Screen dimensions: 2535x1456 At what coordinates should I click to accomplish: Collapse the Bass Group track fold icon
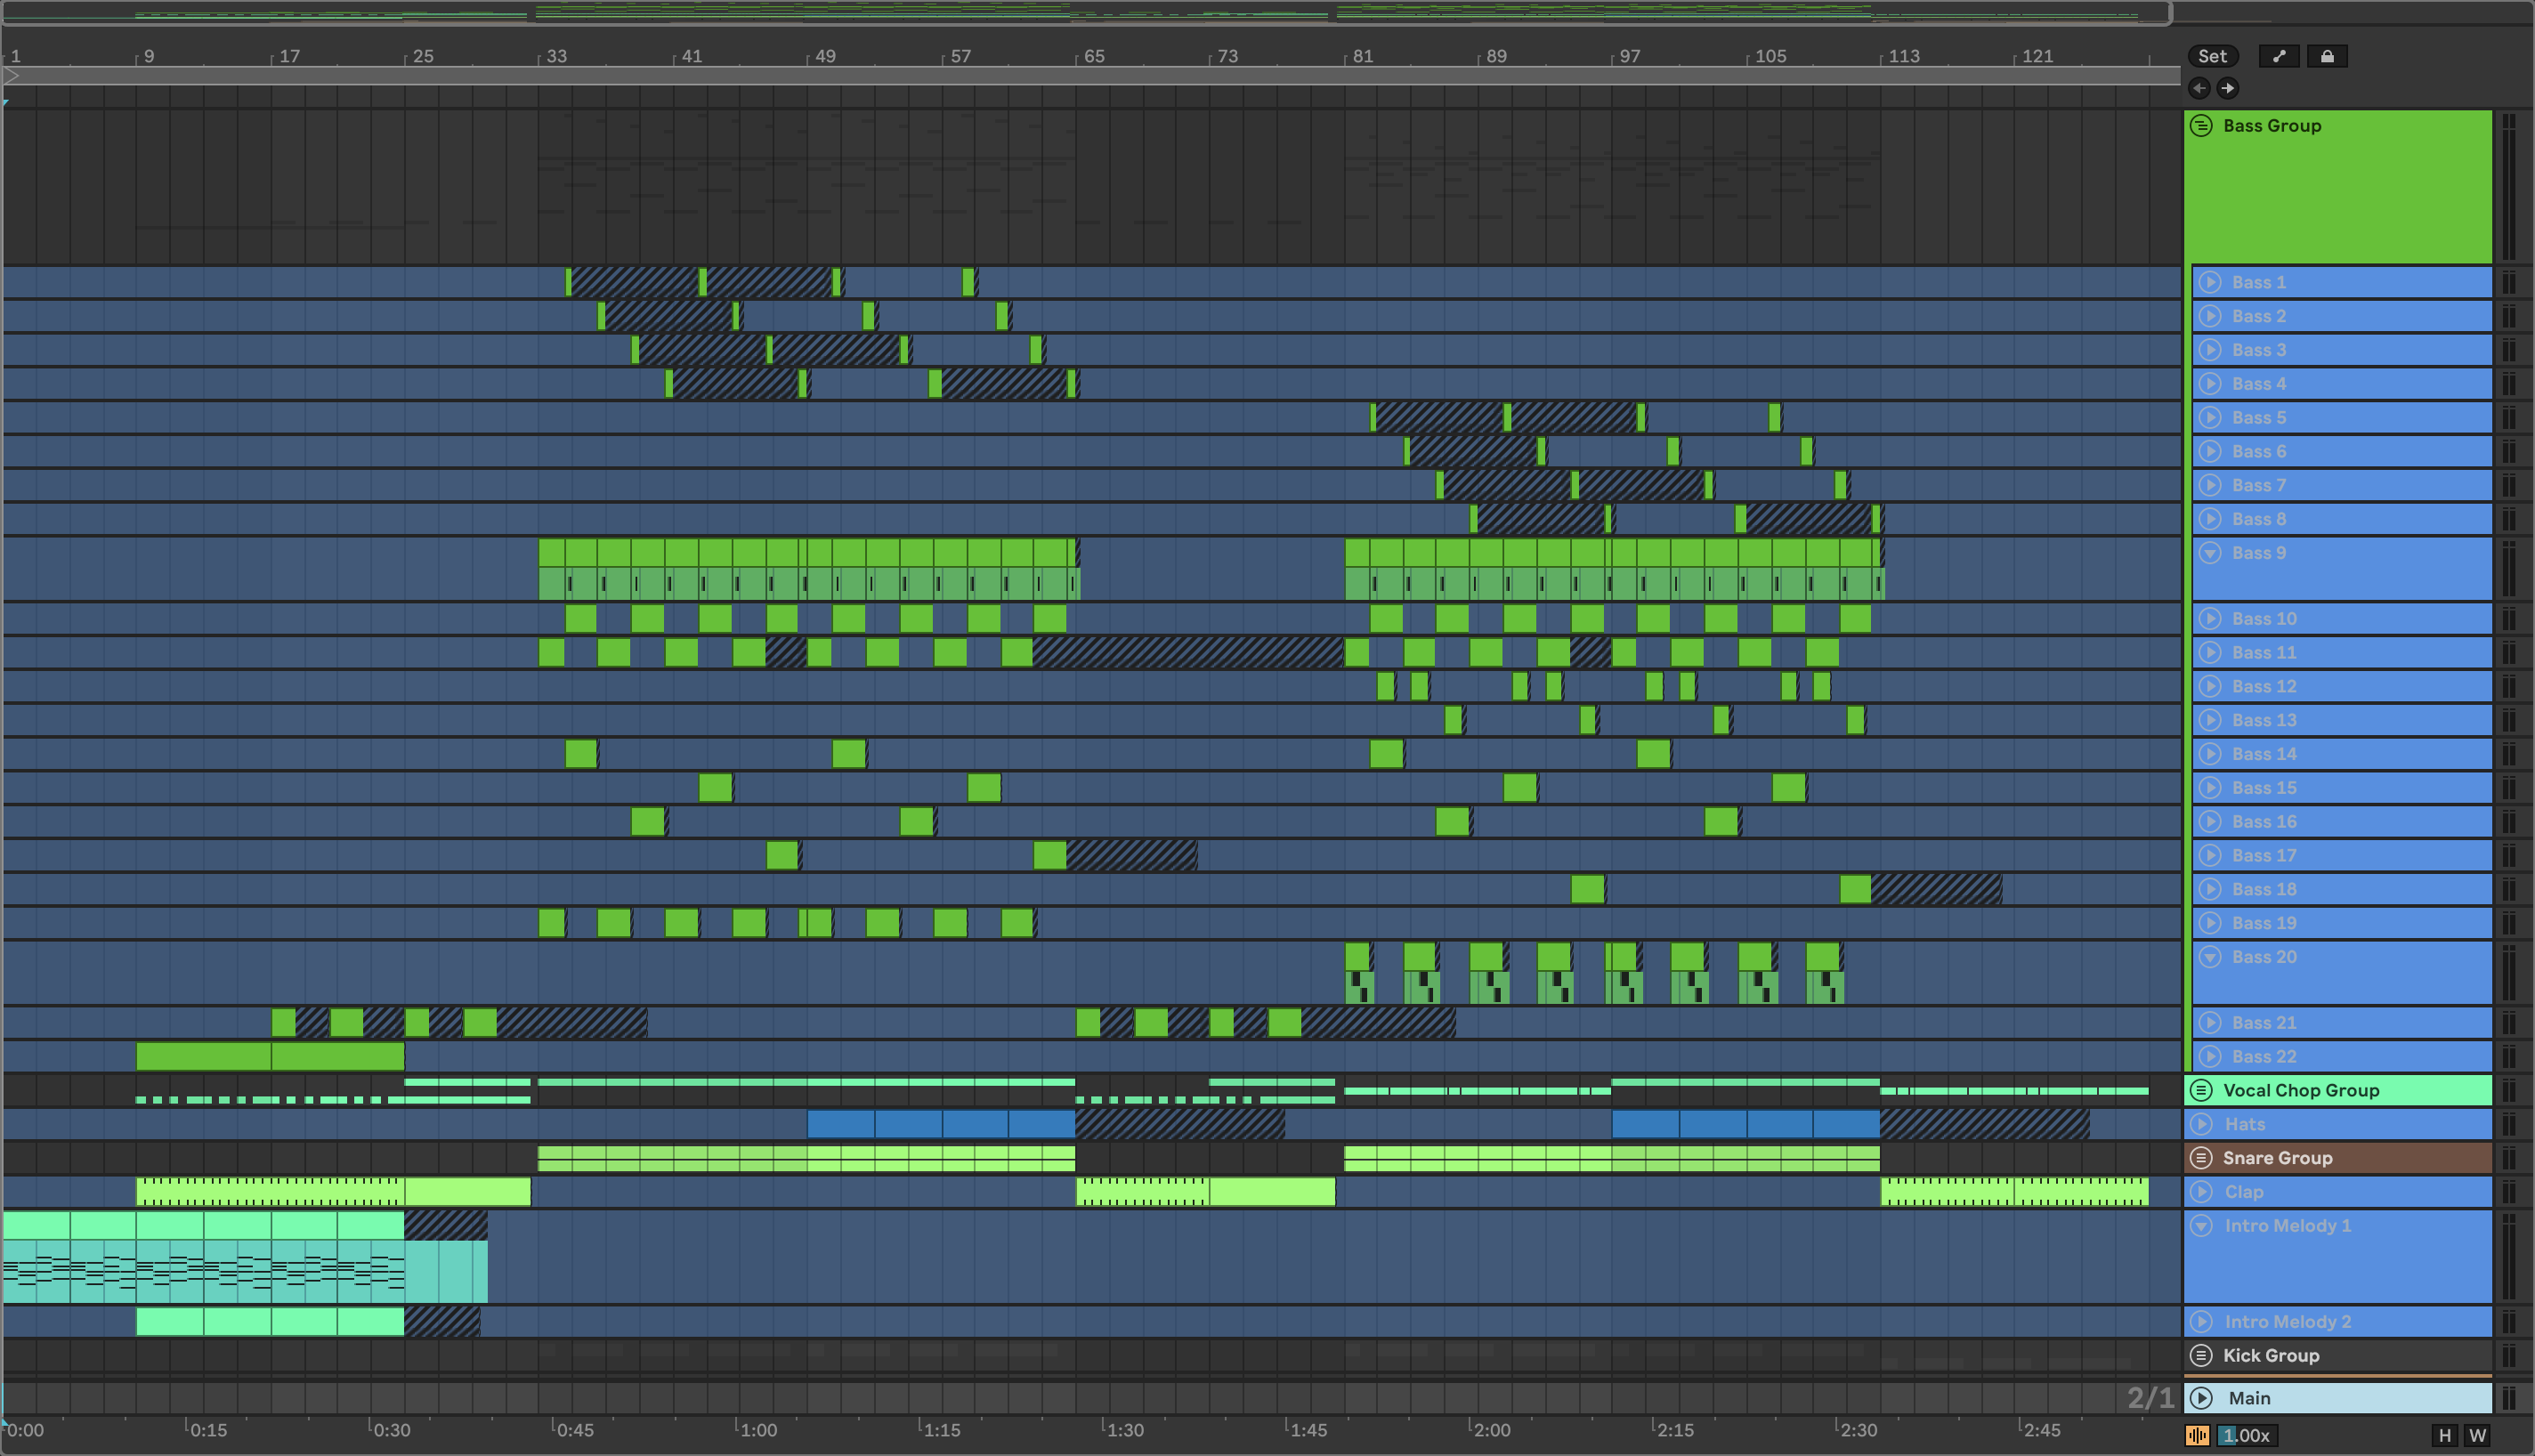click(2201, 125)
